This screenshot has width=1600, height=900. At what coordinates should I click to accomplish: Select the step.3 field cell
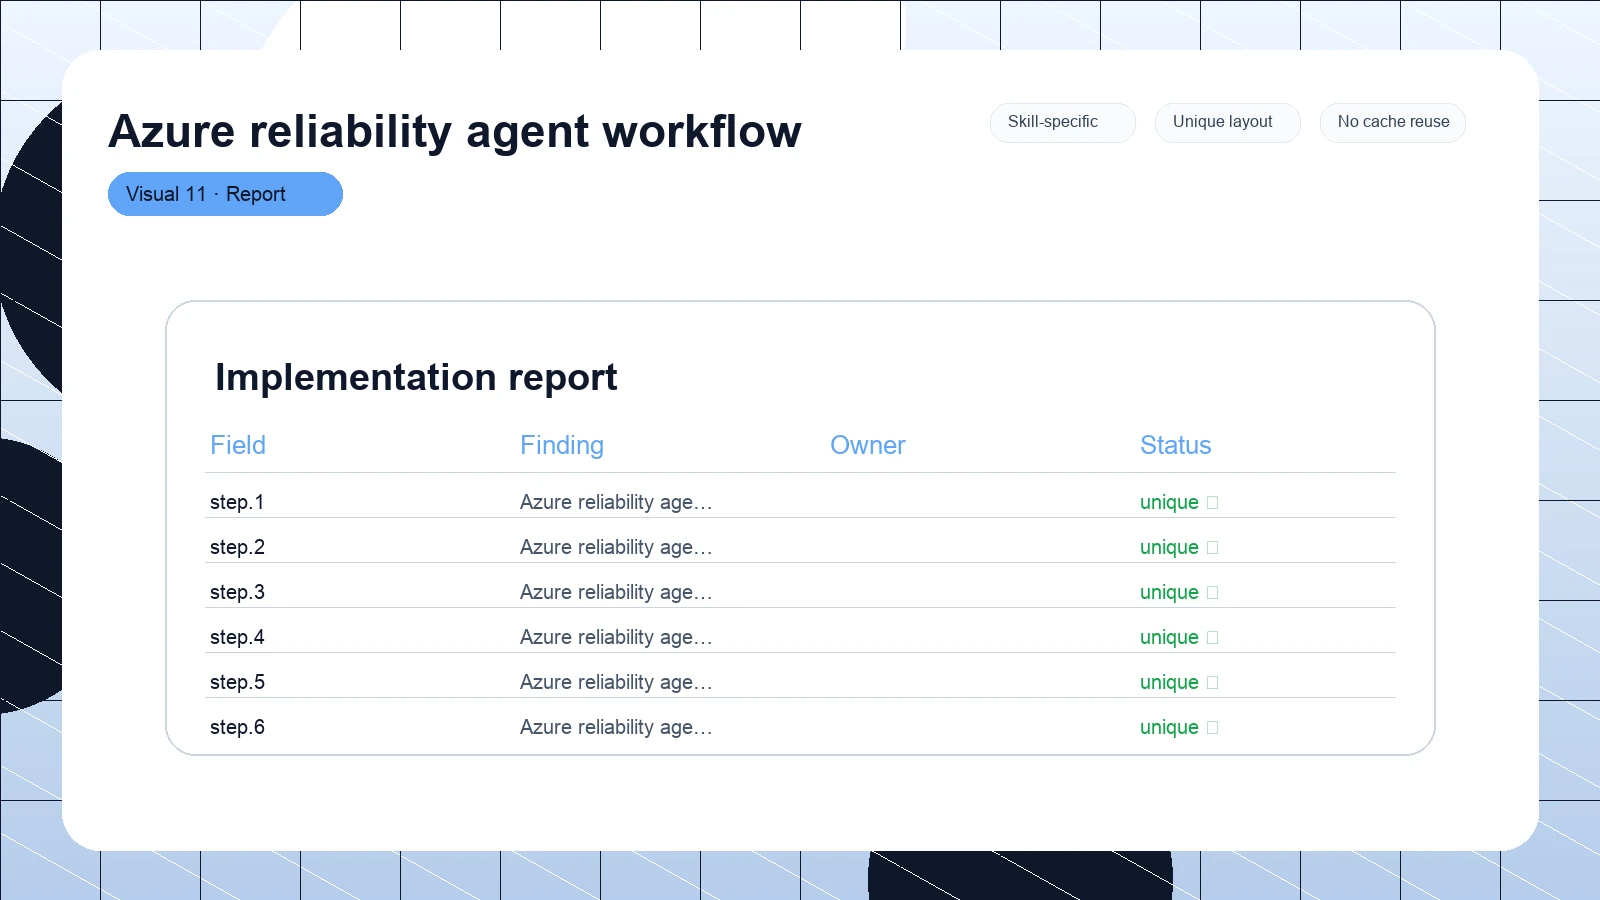click(237, 592)
